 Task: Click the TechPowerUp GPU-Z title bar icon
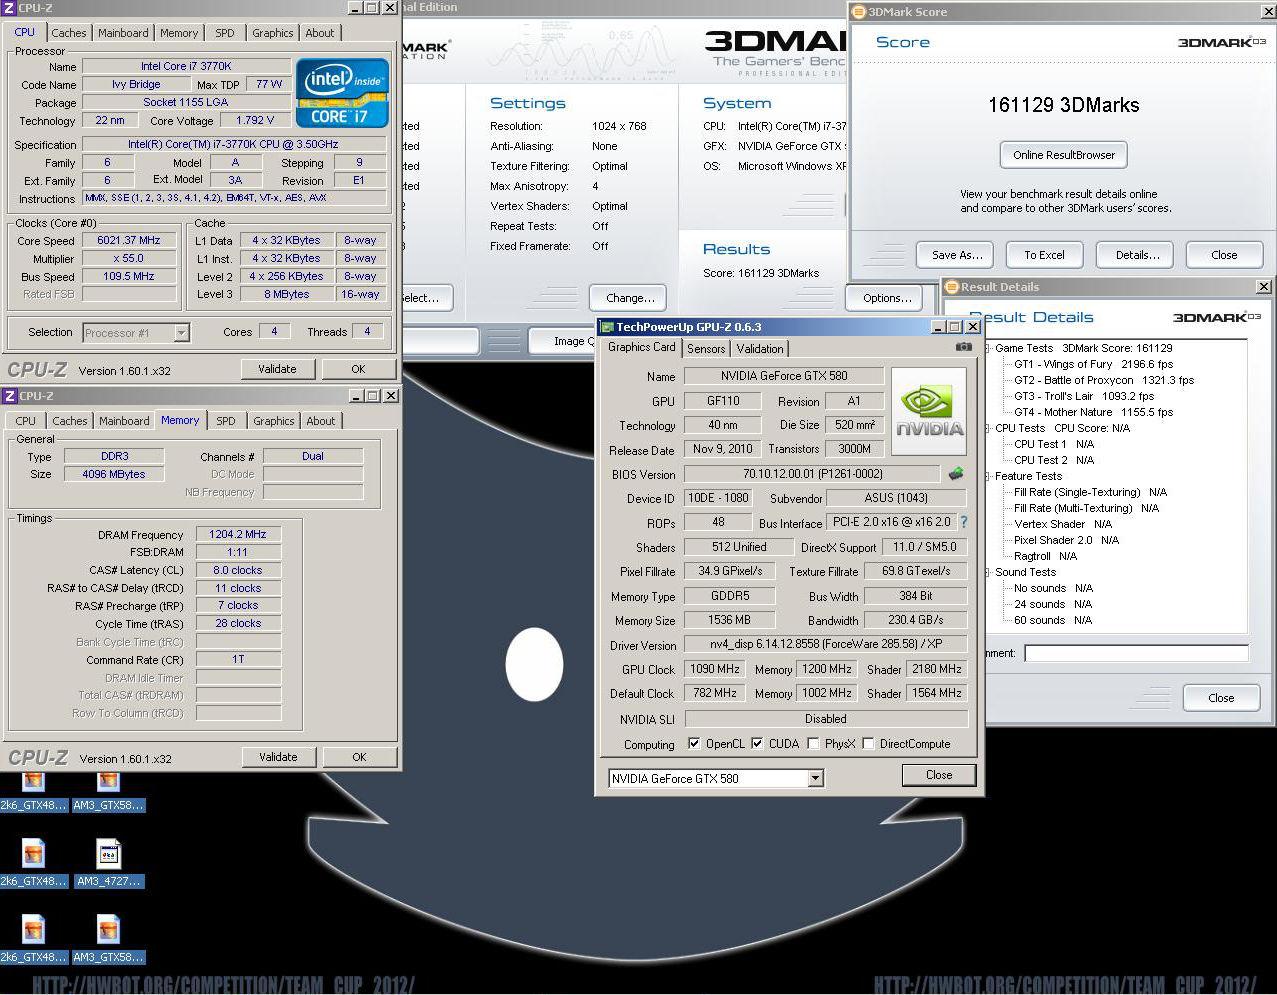(606, 327)
